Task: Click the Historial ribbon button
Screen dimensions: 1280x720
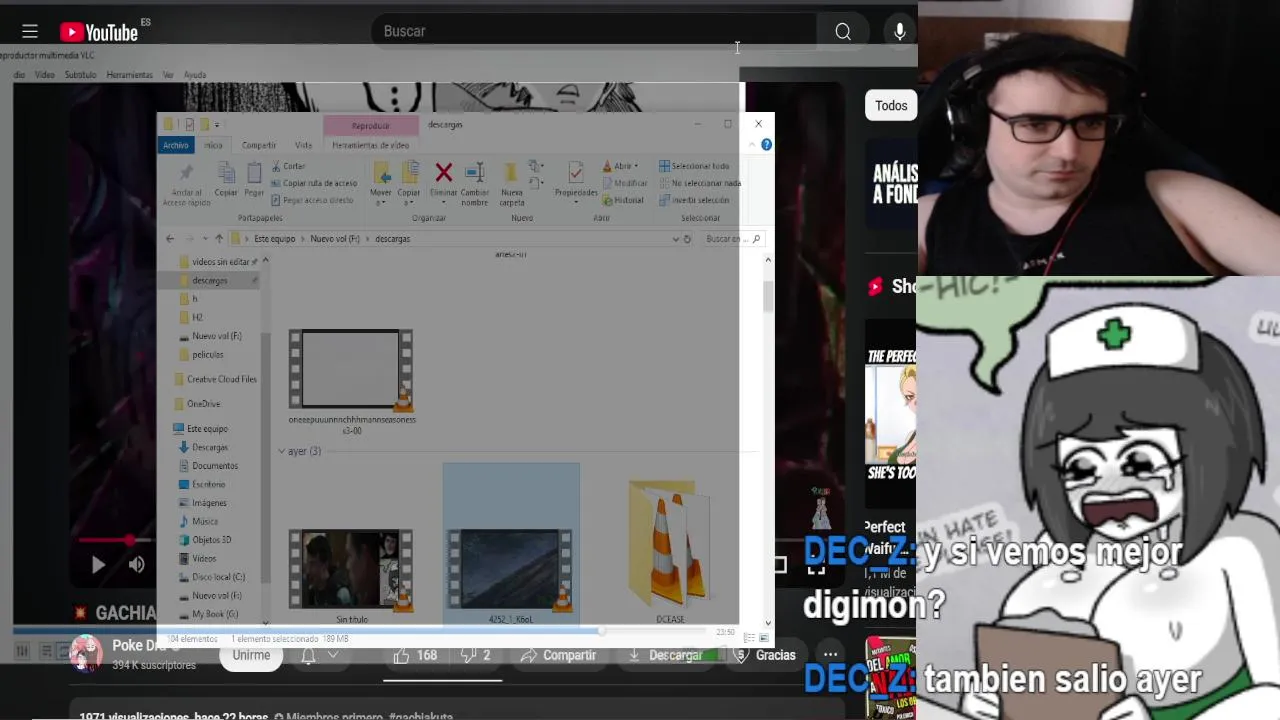Action: pyautogui.click(x=623, y=200)
